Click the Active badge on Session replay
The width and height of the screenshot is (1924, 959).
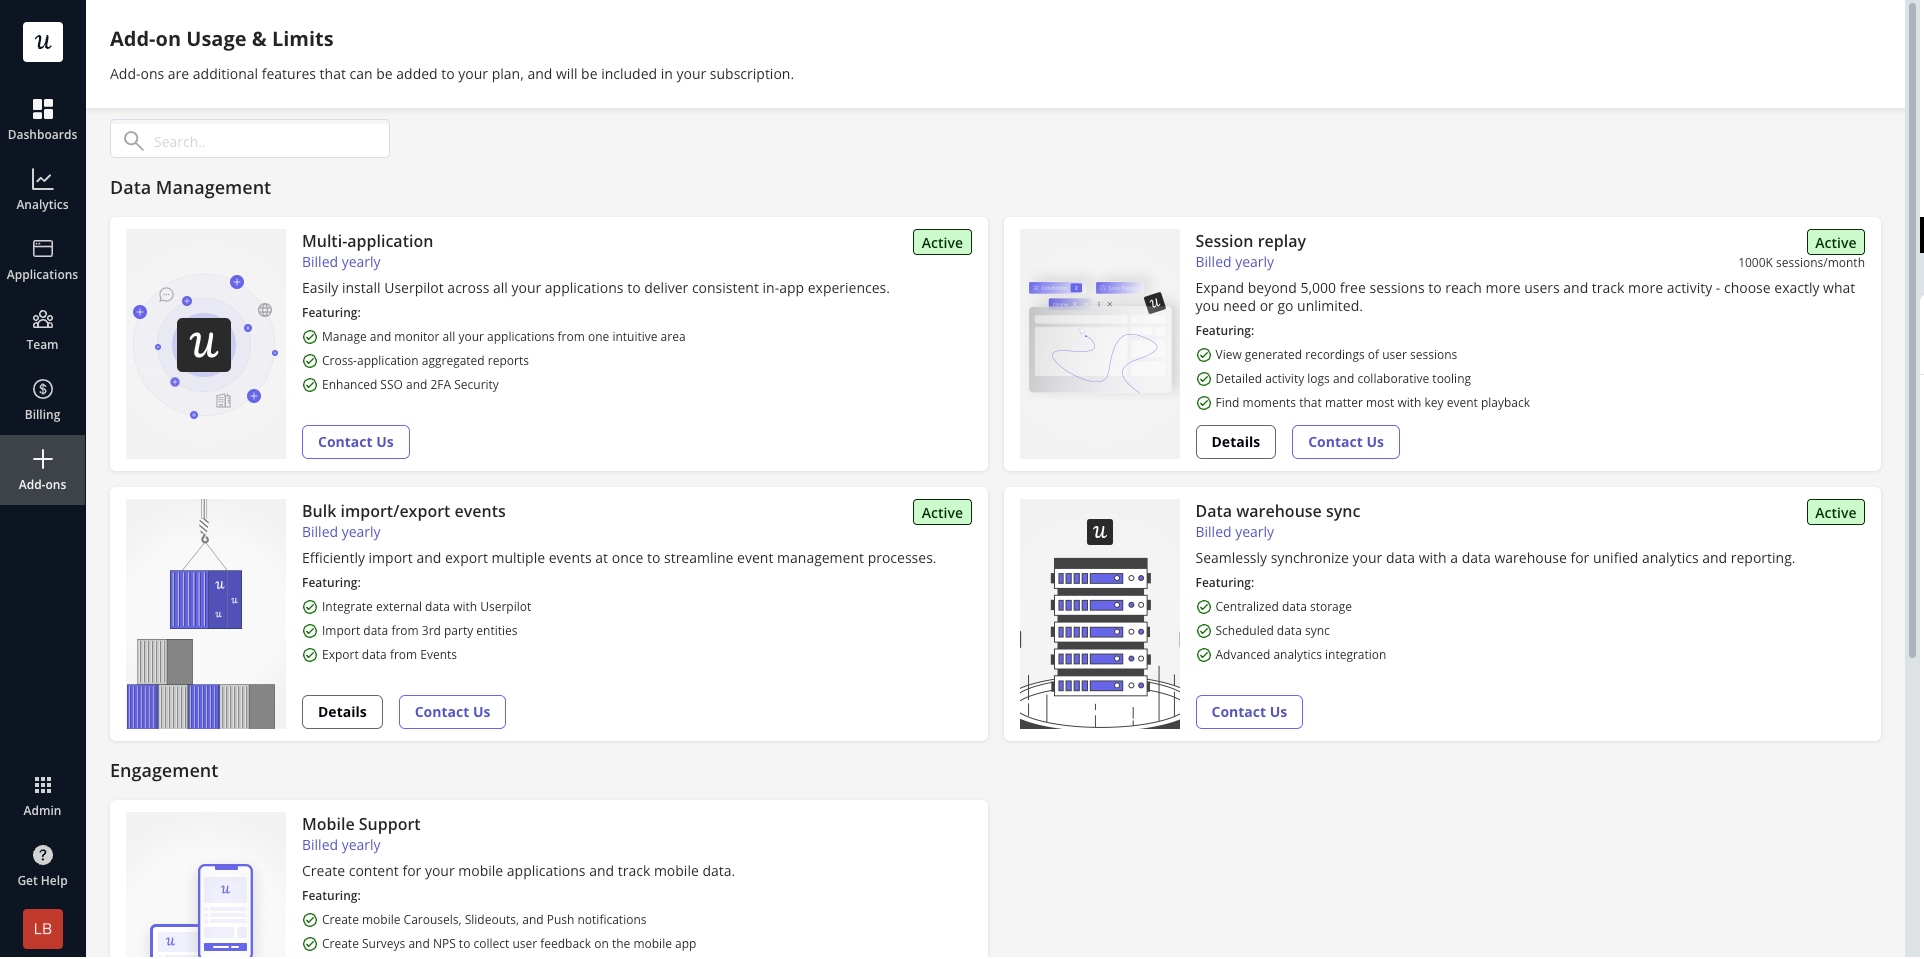click(1835, 243)
